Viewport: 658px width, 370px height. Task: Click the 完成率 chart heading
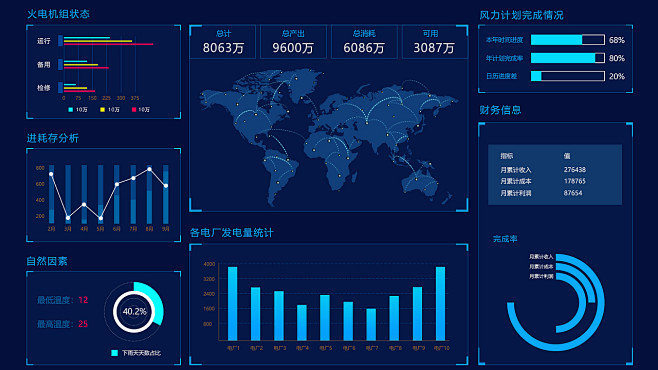505,239
